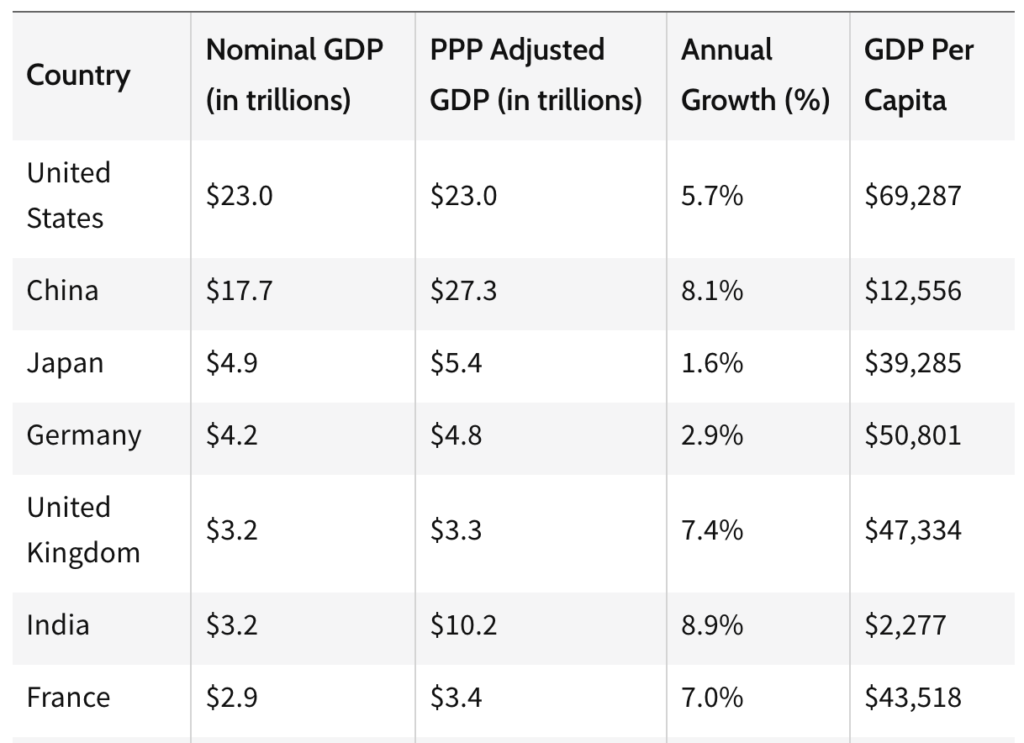
Task: Select the Japan country cell
Action: click(x=64, y=363)
